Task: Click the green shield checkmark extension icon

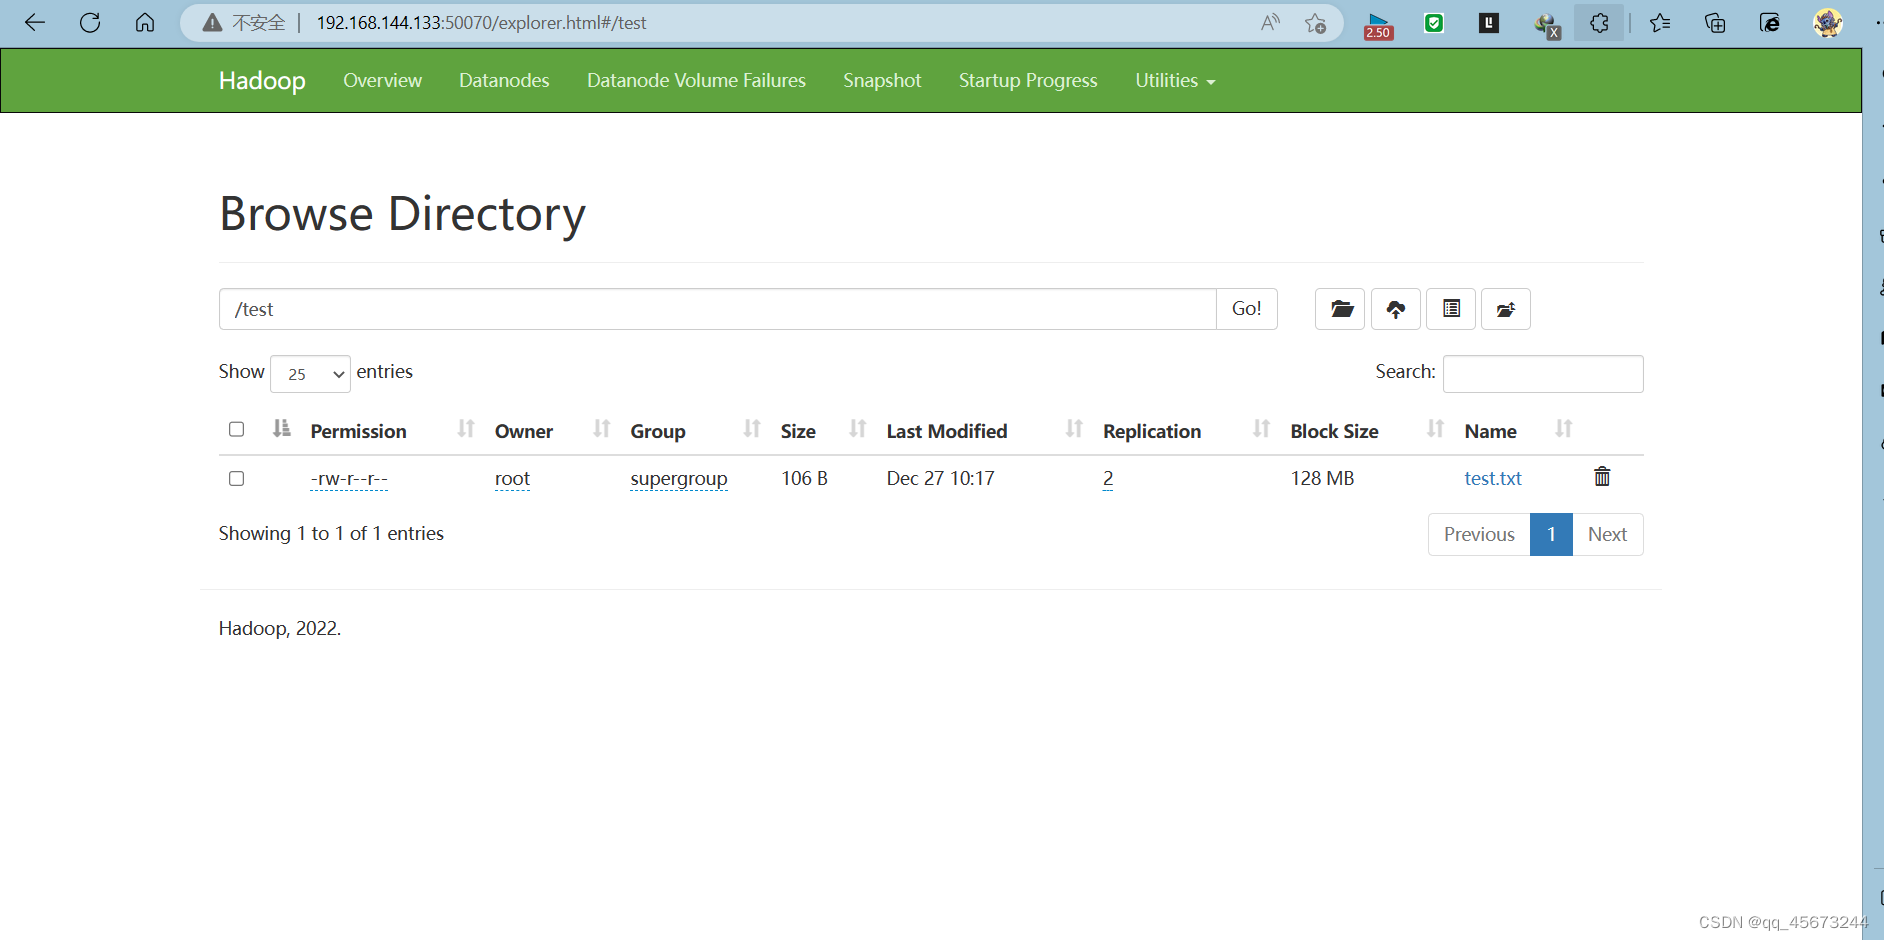Action: 1434,22
